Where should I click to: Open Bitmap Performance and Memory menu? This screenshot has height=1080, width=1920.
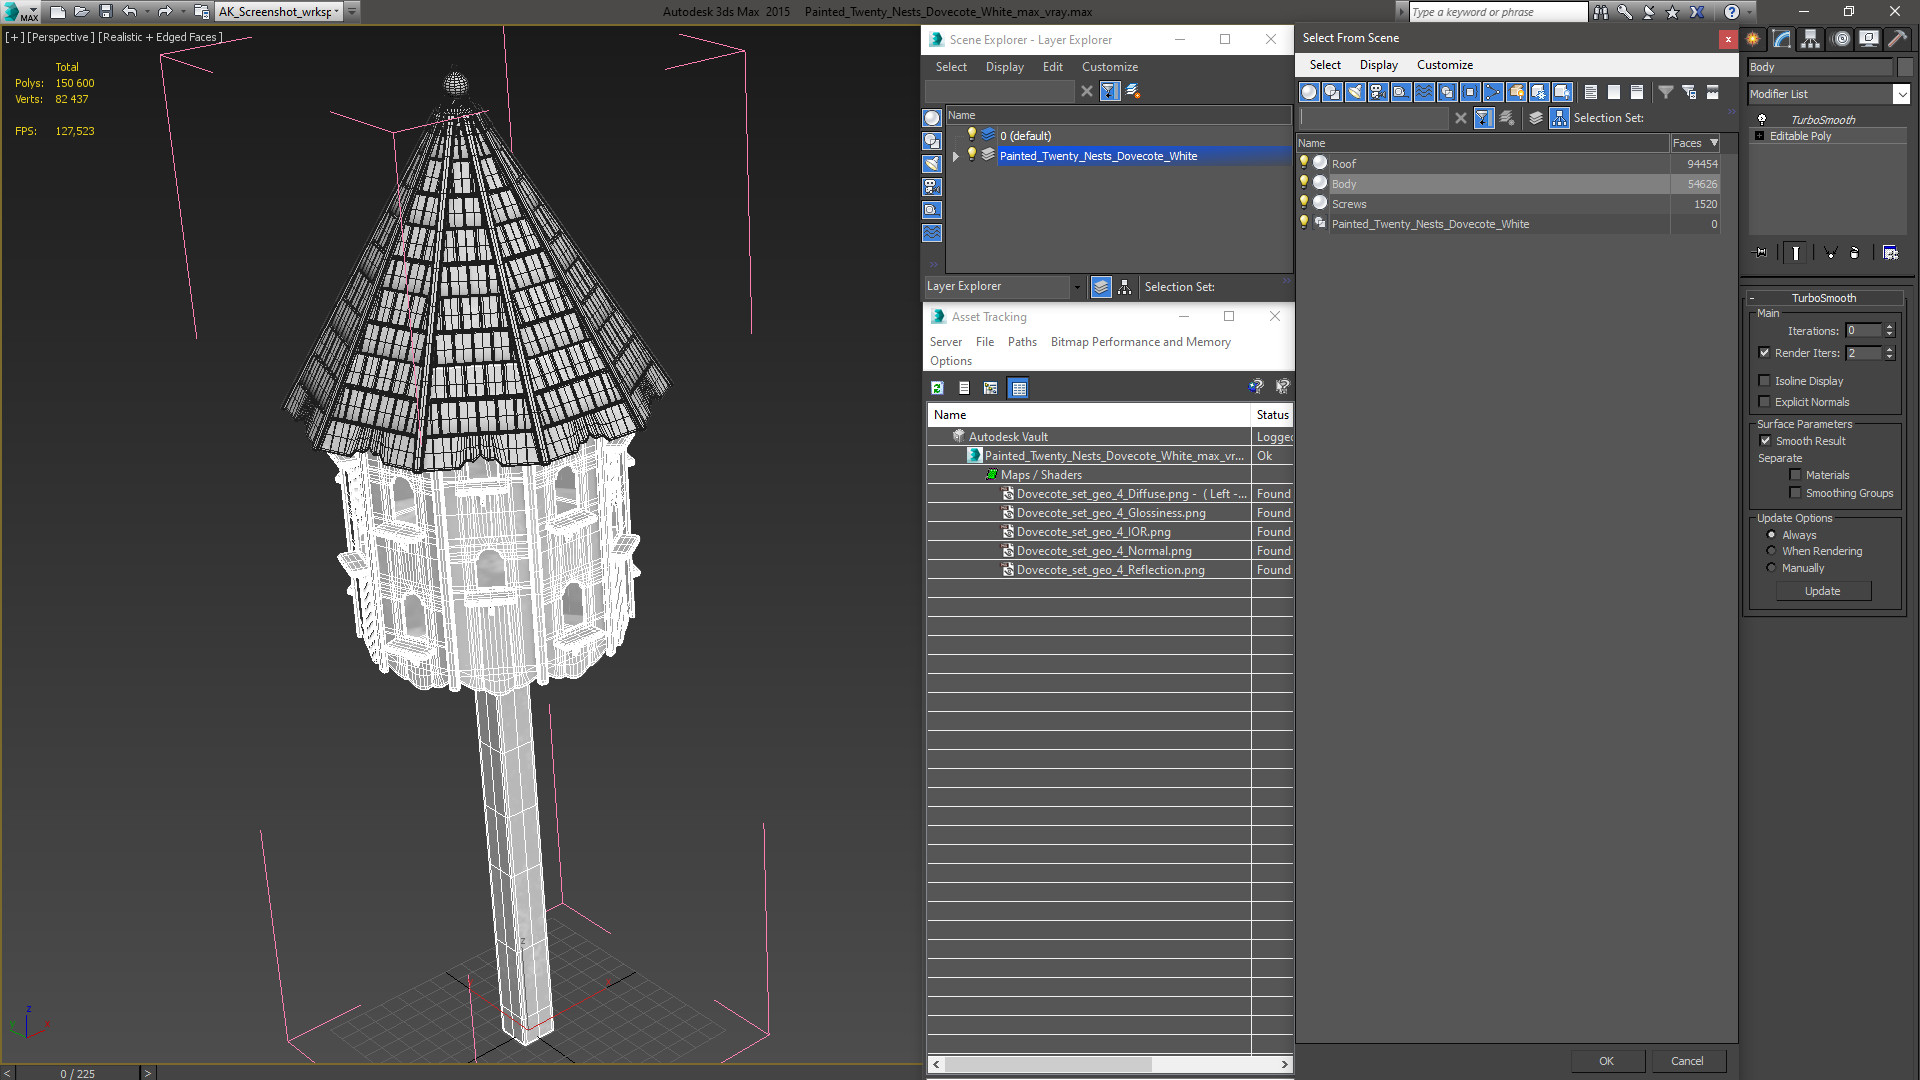[1140, 342]
